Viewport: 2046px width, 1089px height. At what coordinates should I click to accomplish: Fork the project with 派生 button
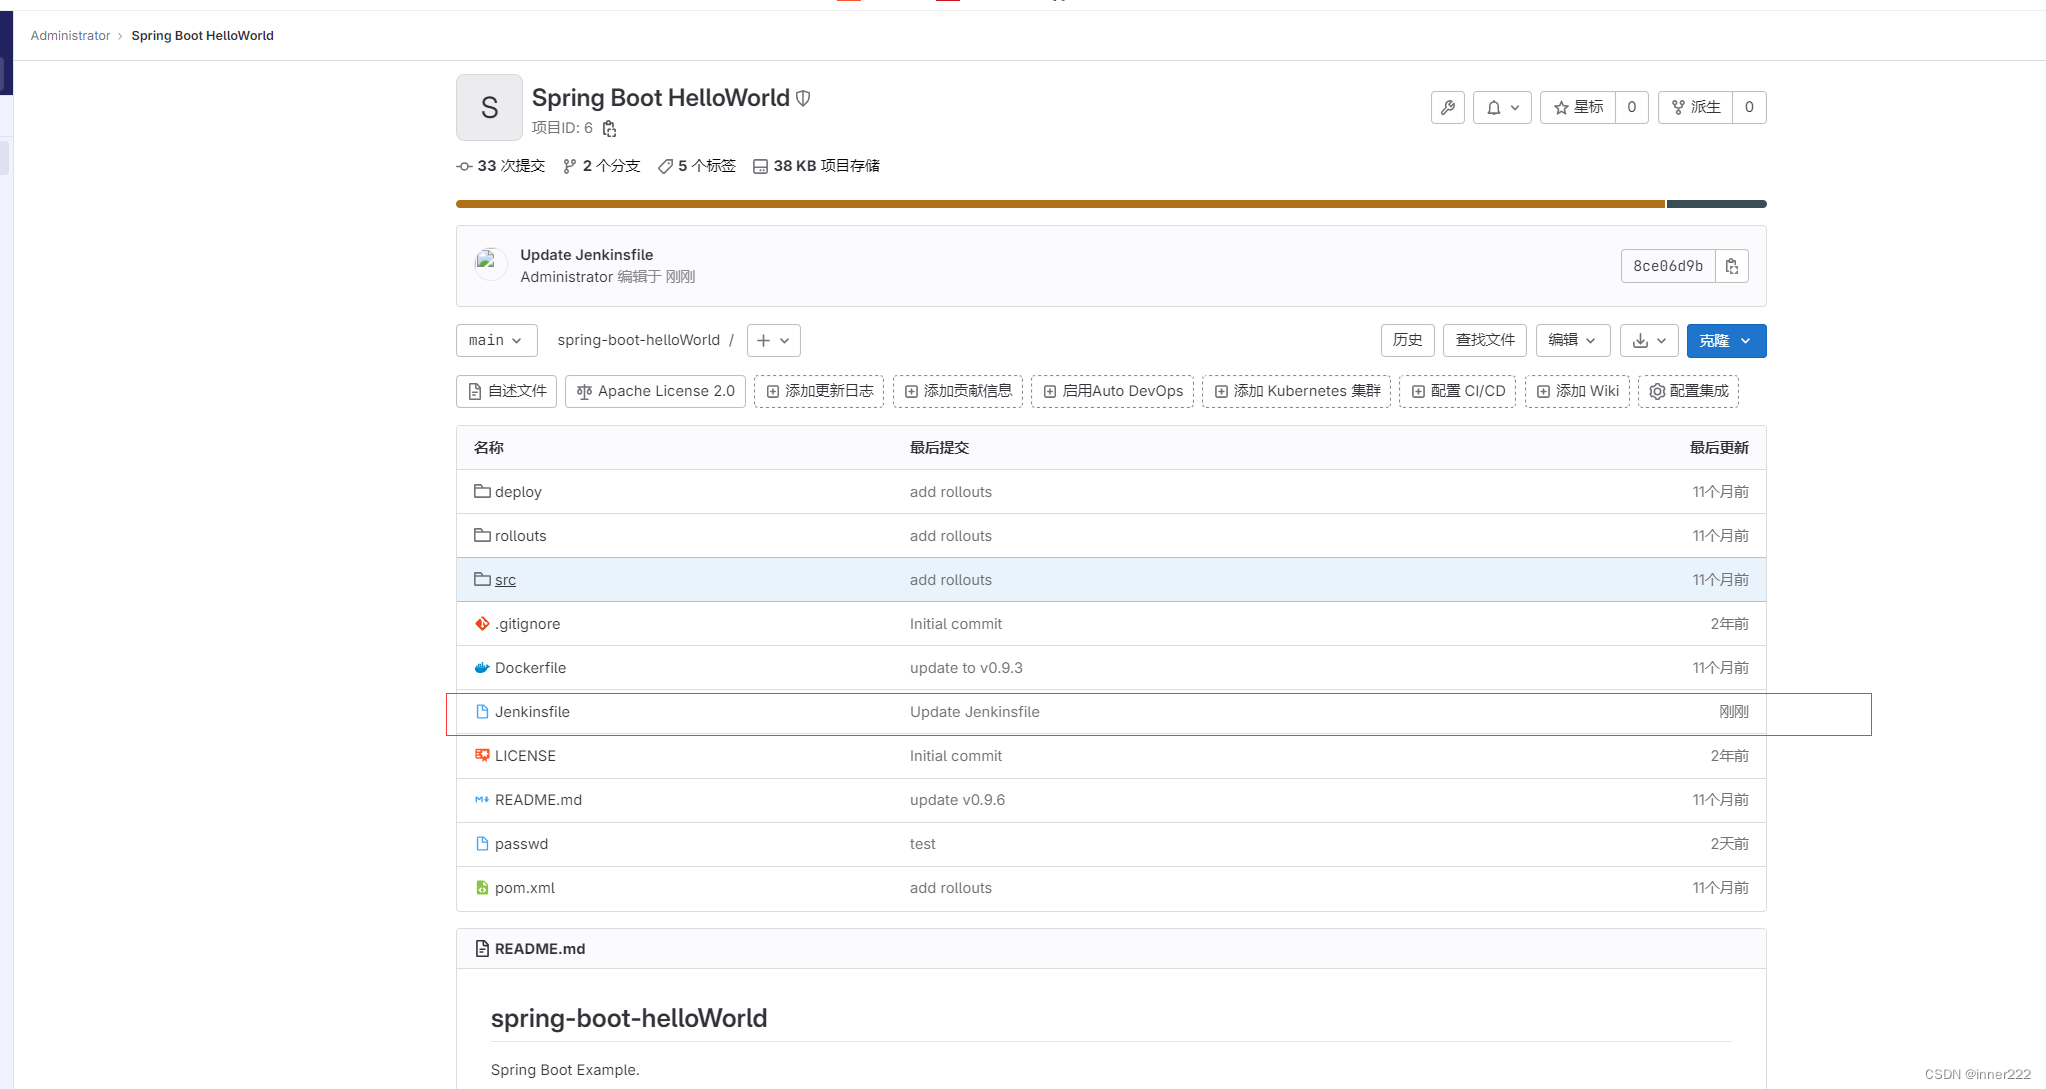[x=1696, y=107]
